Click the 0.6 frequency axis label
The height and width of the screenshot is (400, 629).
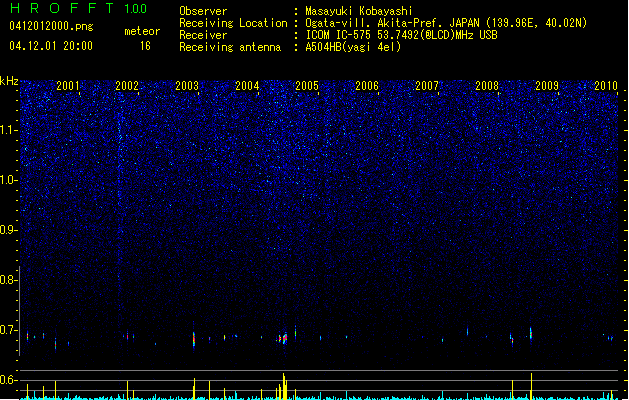point(8,380)
